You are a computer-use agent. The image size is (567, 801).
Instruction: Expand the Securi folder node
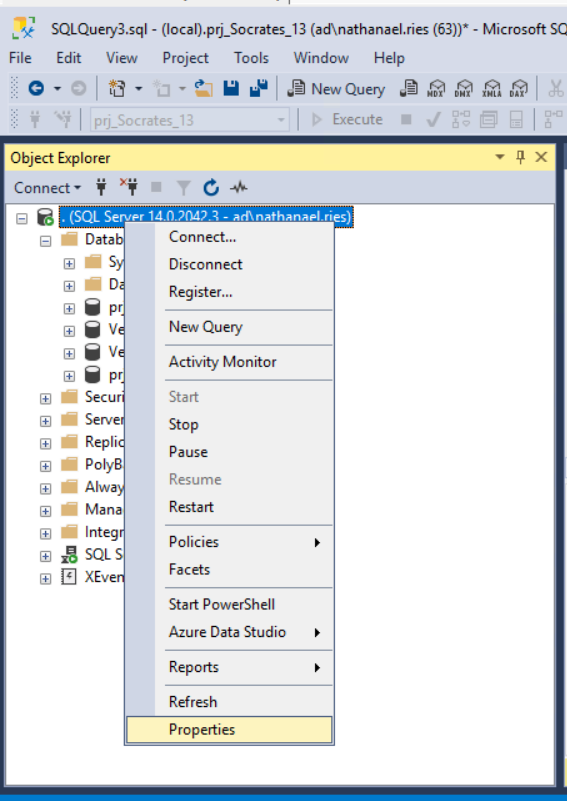pos(45,398)
